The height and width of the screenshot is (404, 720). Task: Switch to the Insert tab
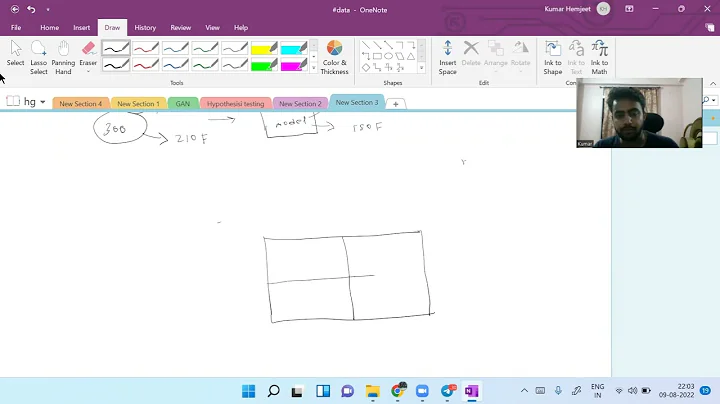point(82,28)
